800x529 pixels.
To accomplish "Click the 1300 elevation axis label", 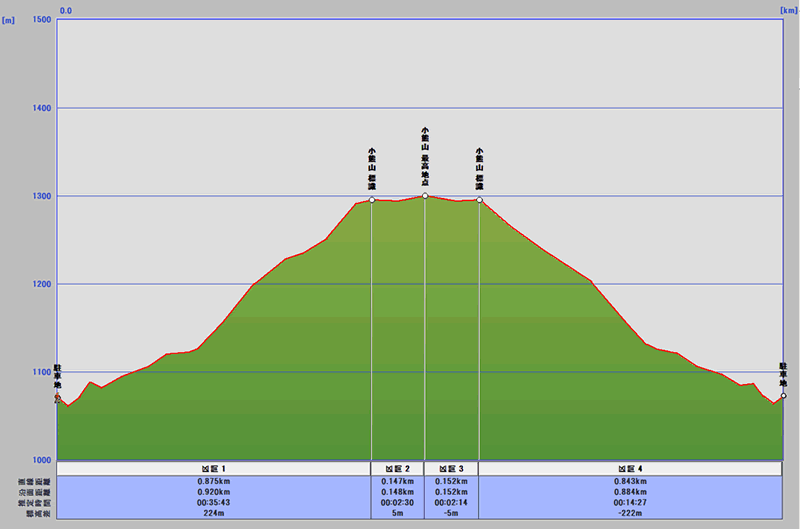I will pyautogui.click(x=41, y=196).
